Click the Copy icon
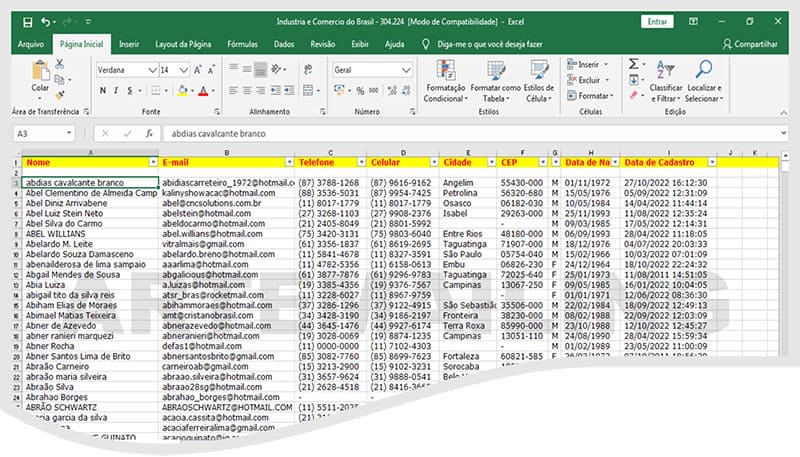The width and height of the screenshot is (800, 457). pos(59,80)
